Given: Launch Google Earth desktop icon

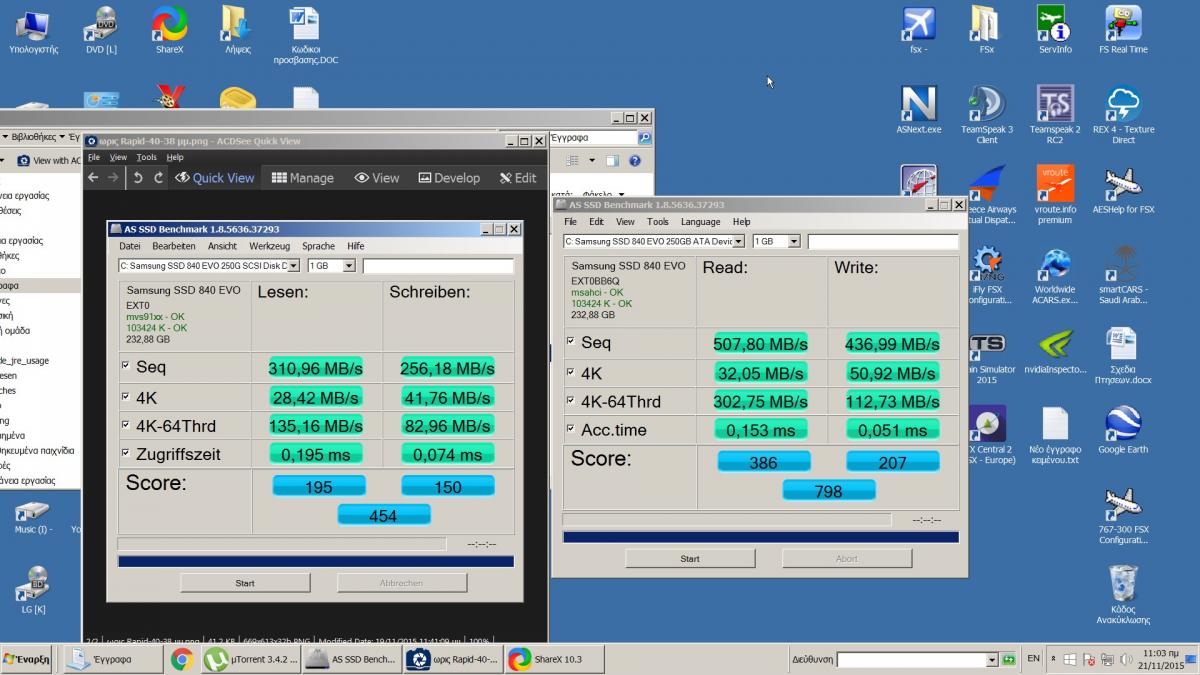Looking at the screenshot, I should 1123,430.
